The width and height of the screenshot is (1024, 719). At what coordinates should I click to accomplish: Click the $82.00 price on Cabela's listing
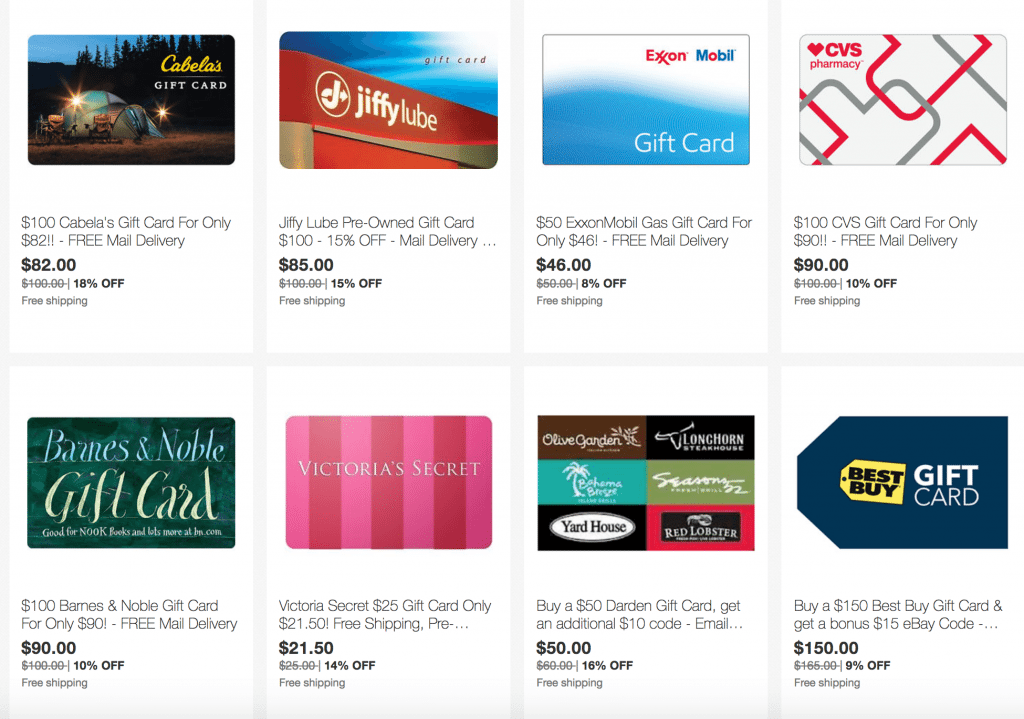(x=48, y=264)
